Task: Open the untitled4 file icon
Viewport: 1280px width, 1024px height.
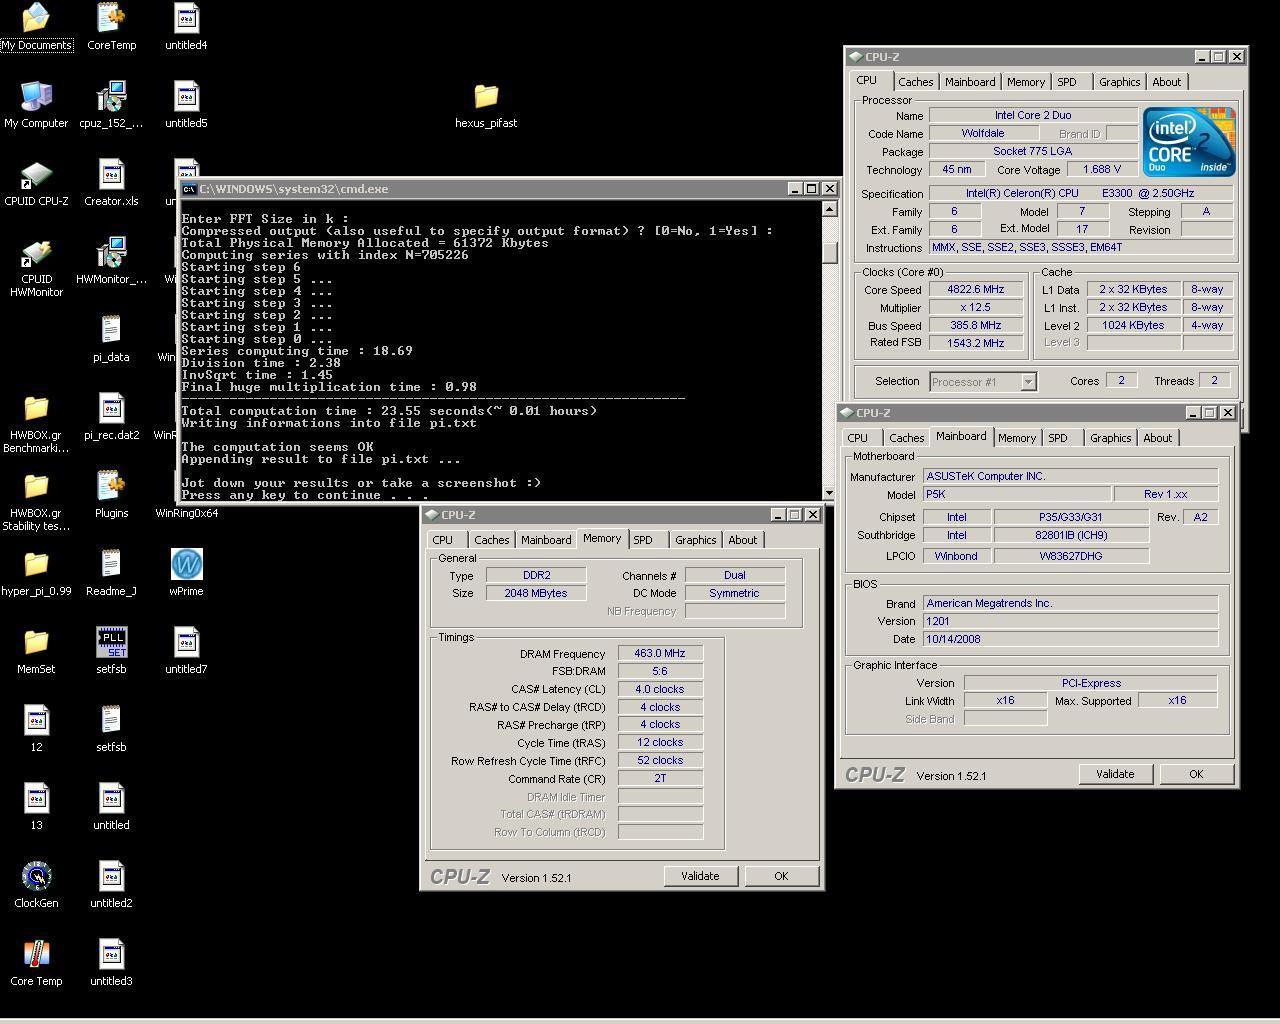Action: [186, 27]
